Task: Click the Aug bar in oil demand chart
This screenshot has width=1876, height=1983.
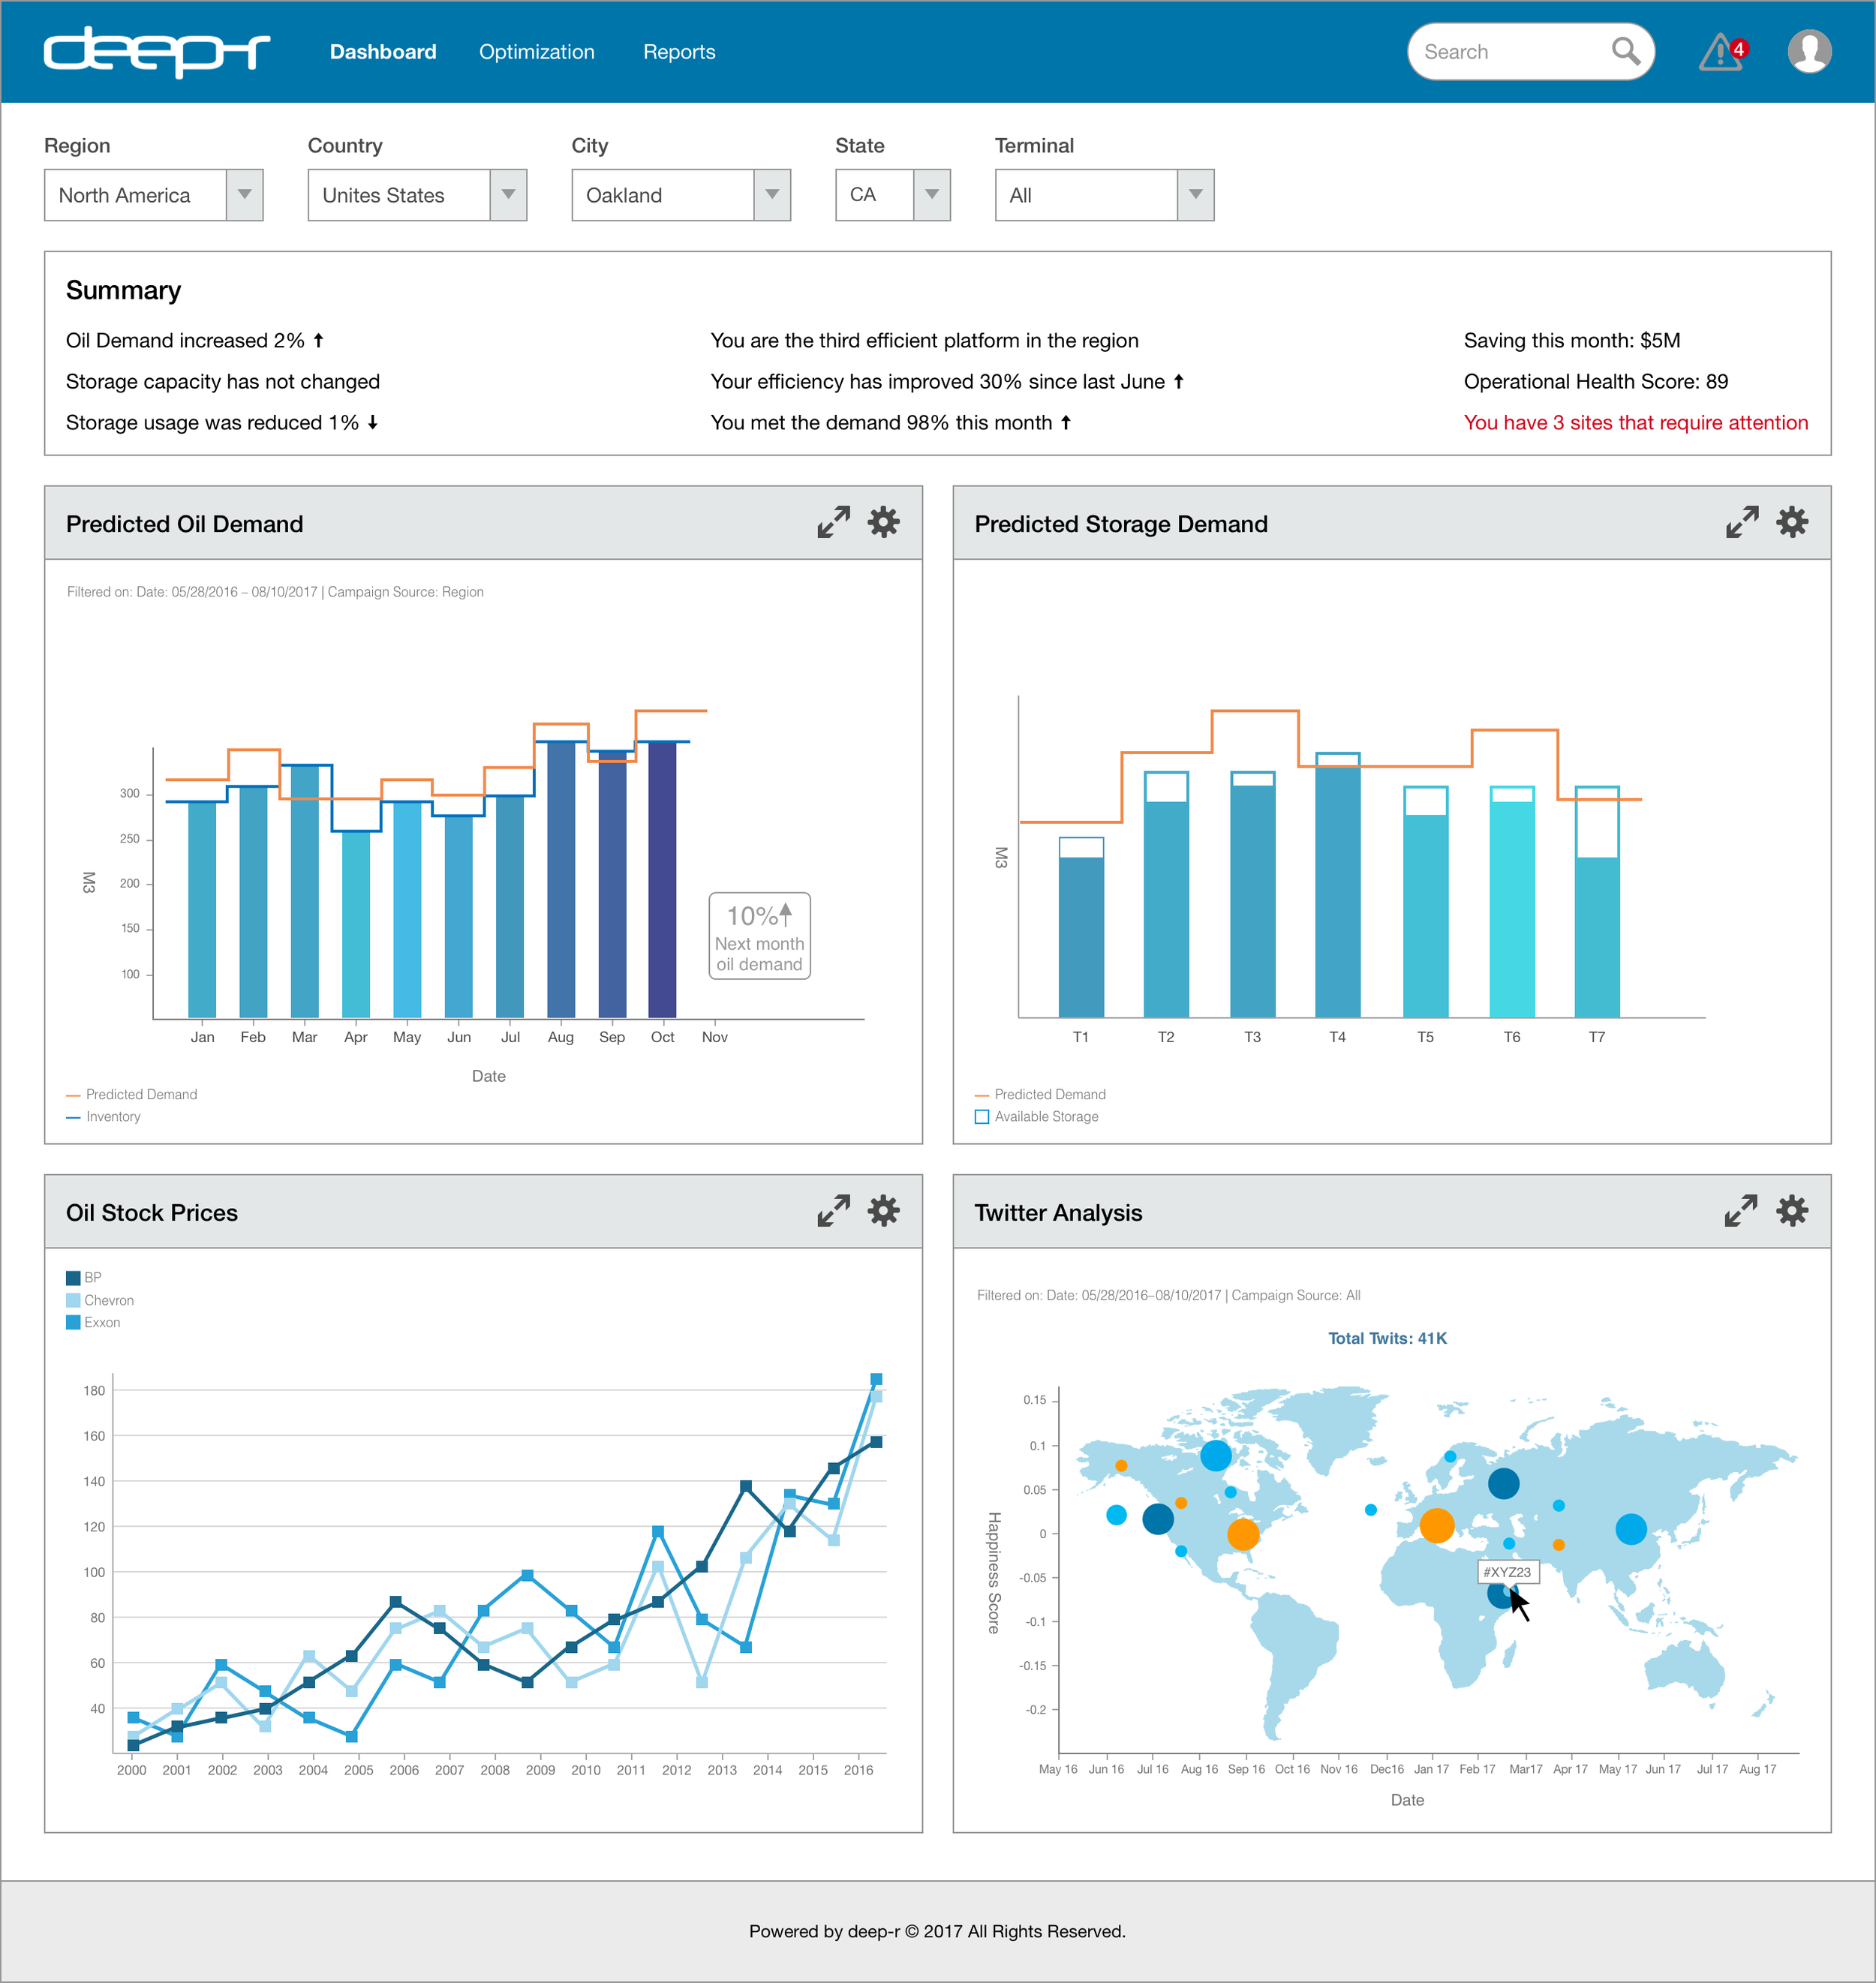Action: (561, 880)
